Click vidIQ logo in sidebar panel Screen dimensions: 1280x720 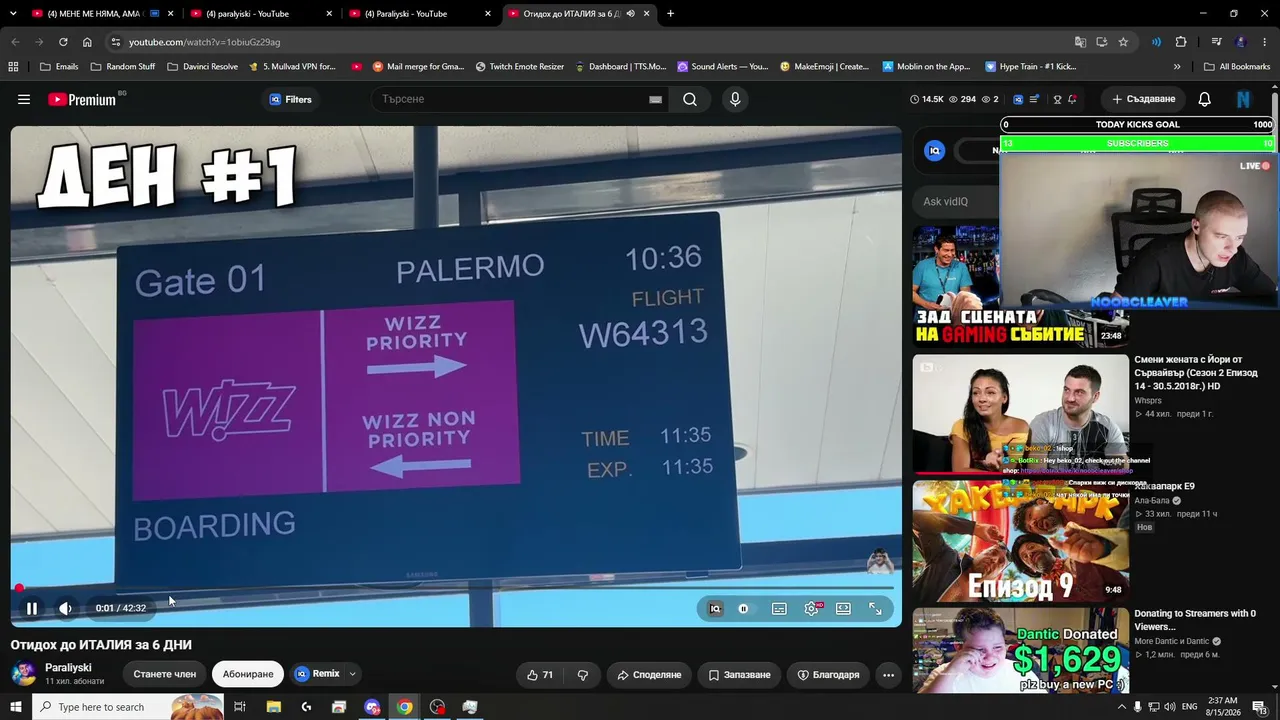tap(935, 151)
